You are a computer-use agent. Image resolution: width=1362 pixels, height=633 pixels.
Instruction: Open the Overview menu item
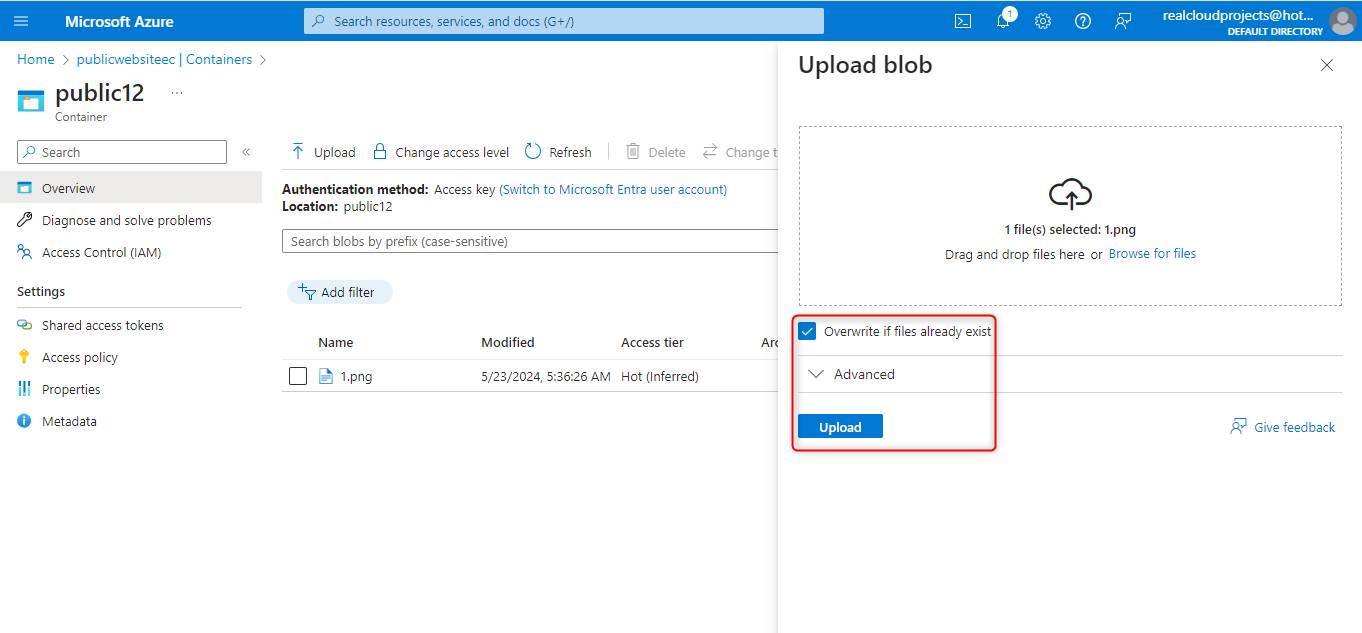point(131,188)
